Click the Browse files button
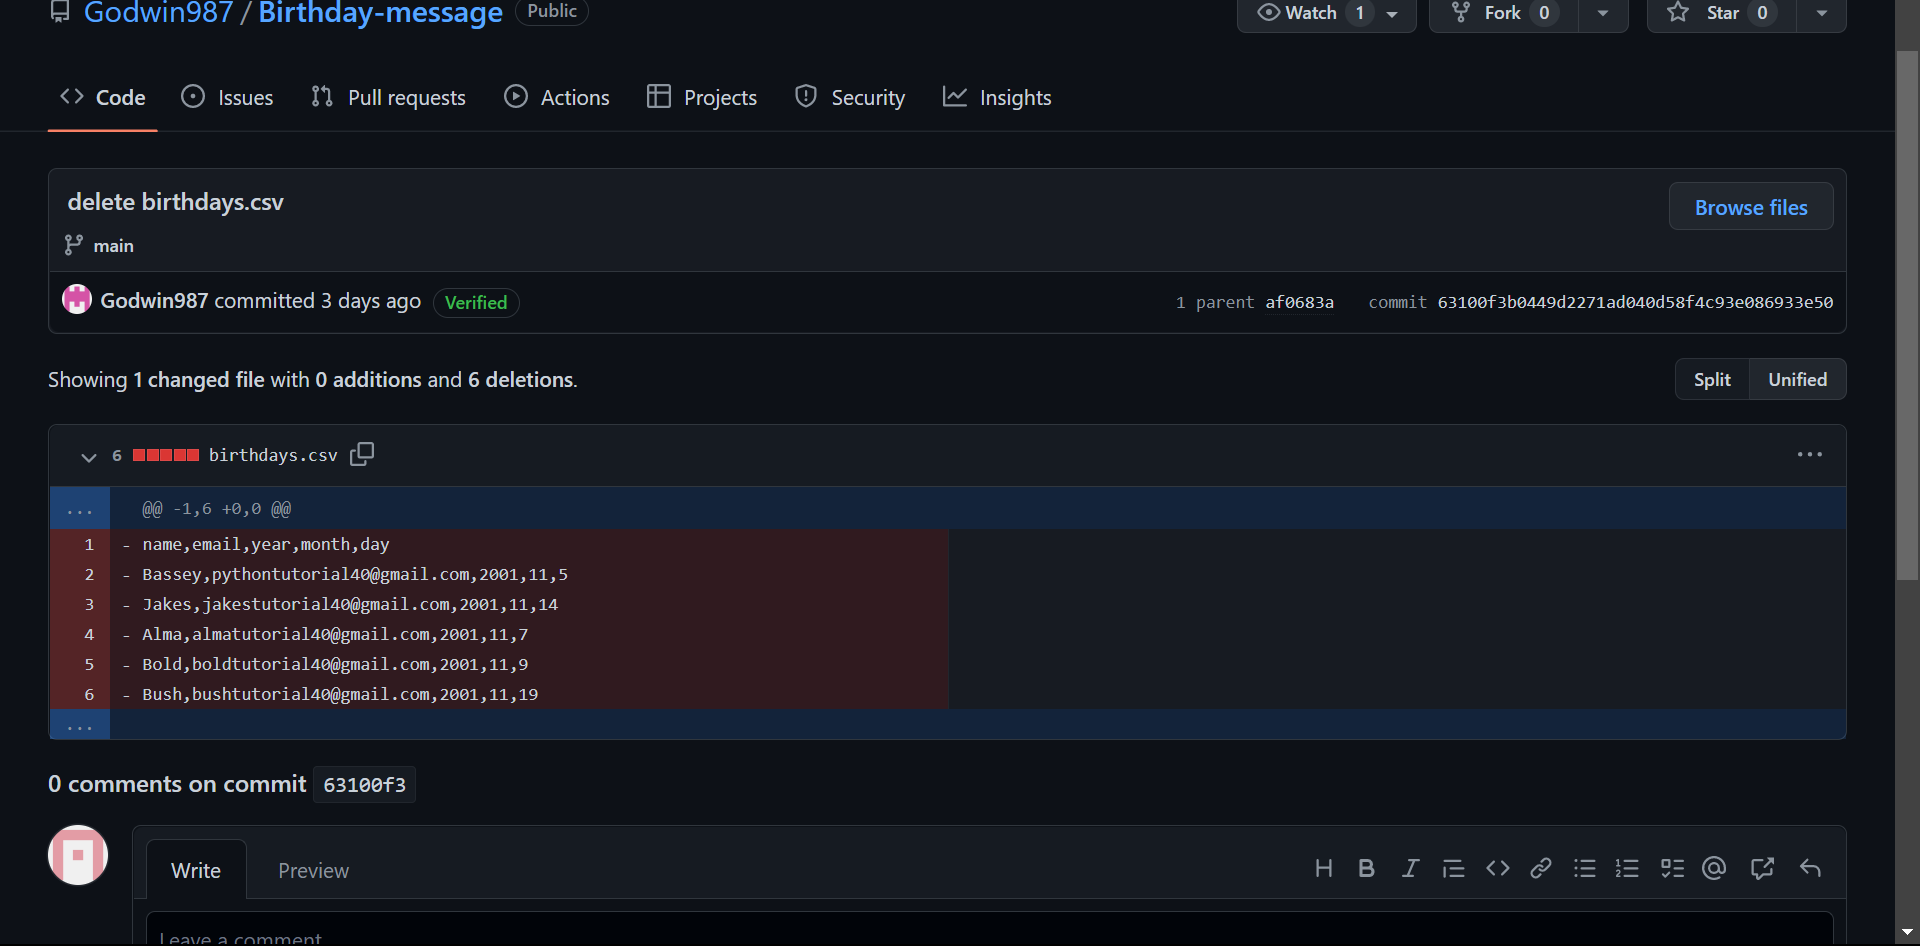Screen dimensions: 1920x946 point(1751,206)
